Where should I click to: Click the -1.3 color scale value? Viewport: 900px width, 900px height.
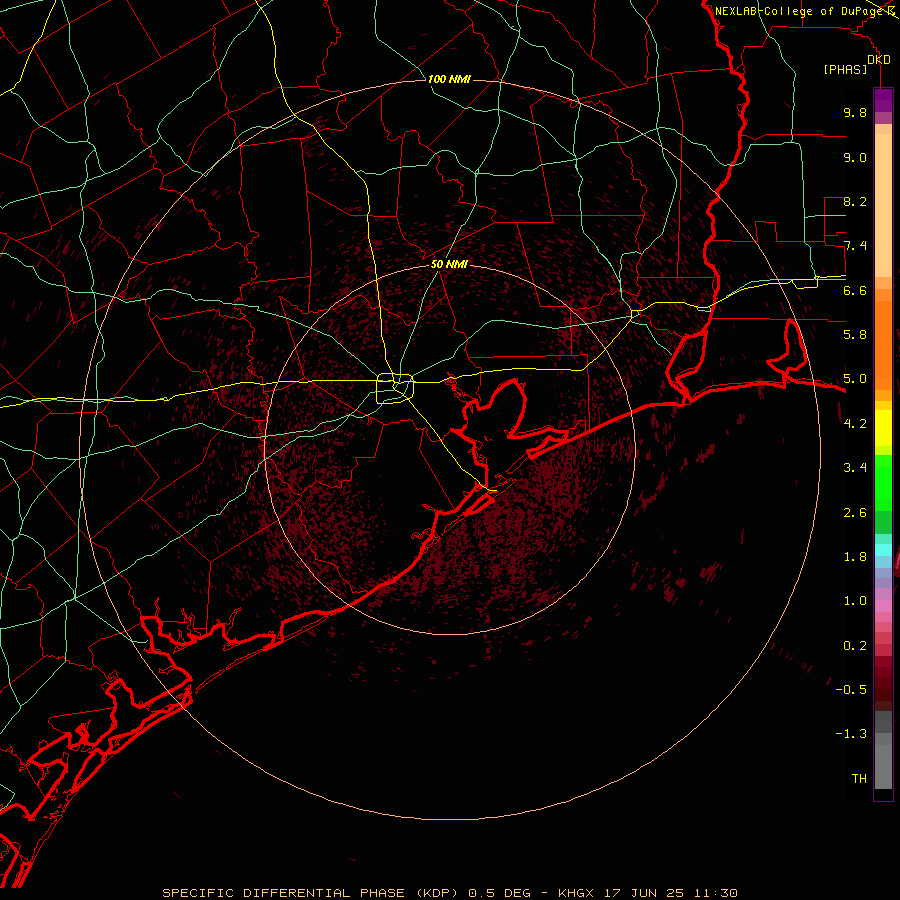[x=851, y=734]
